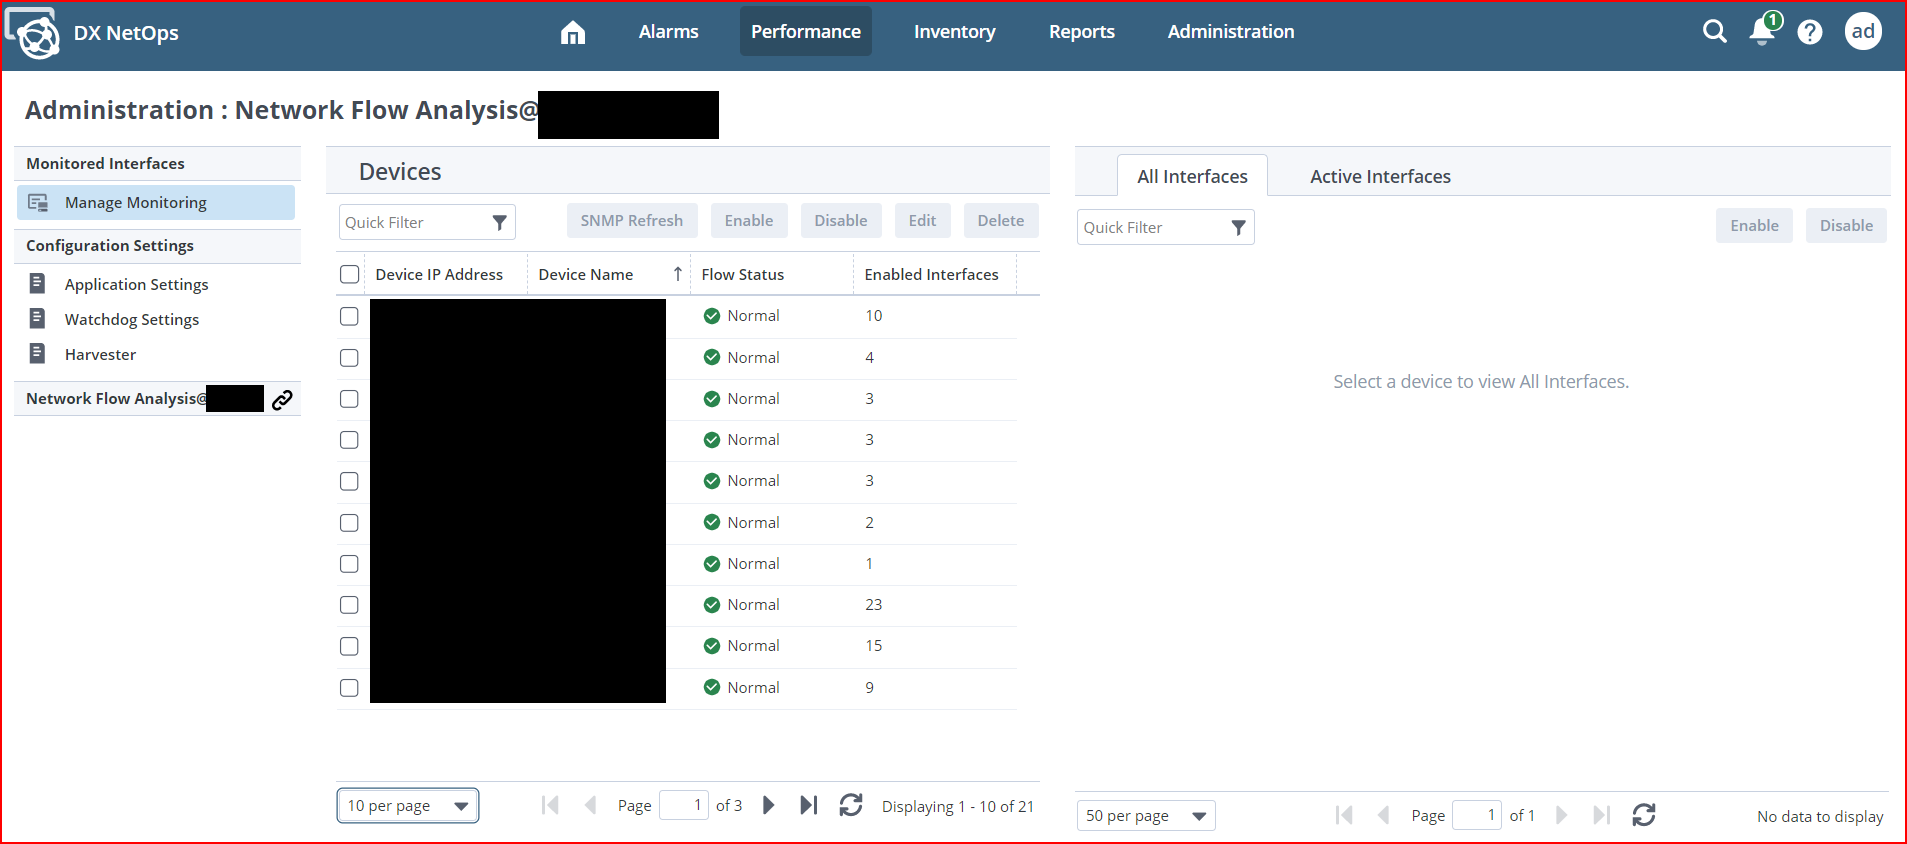Open the Inventory menu

coord(954,32)
